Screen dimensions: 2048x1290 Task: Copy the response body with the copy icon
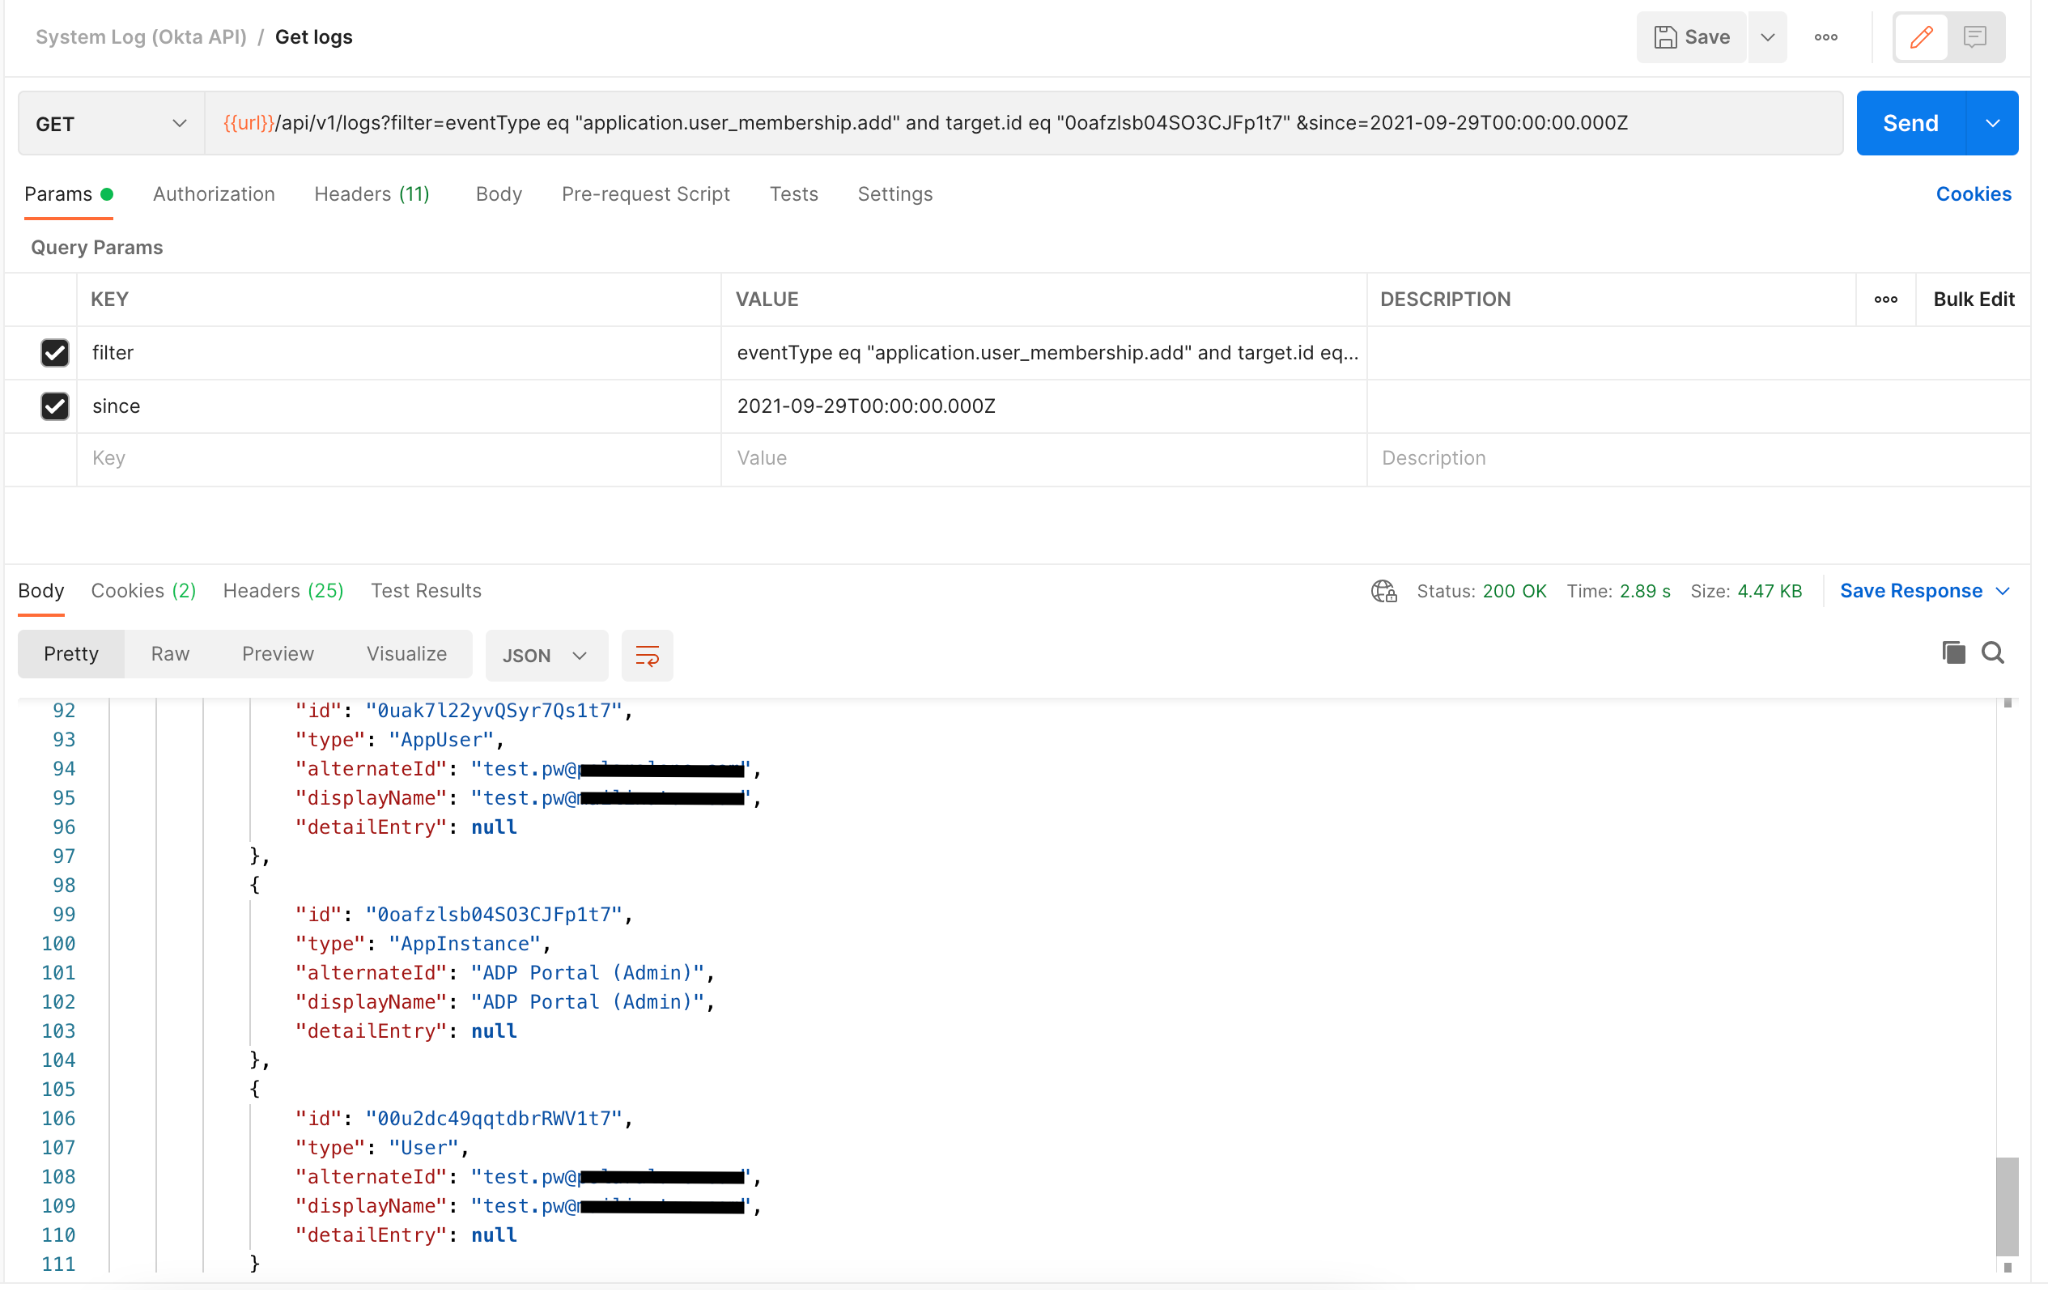pos(1953,653)
